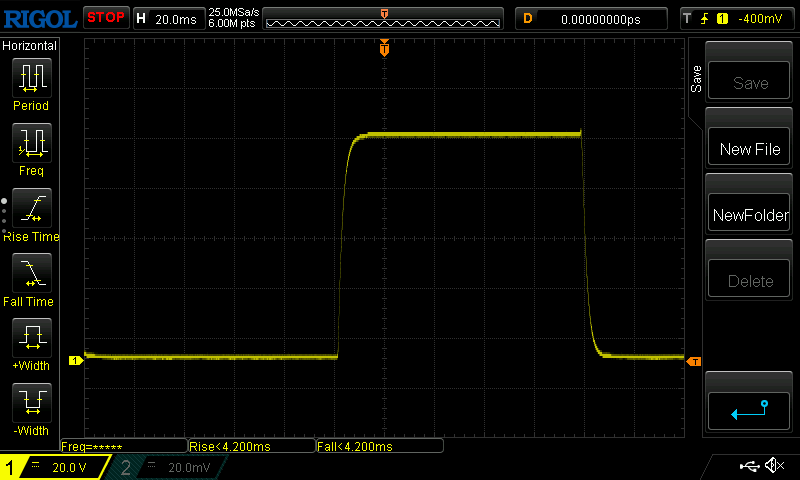This screenshot has height=480, width=800.
Task: Click the Delete button
Action: [748, 279]
